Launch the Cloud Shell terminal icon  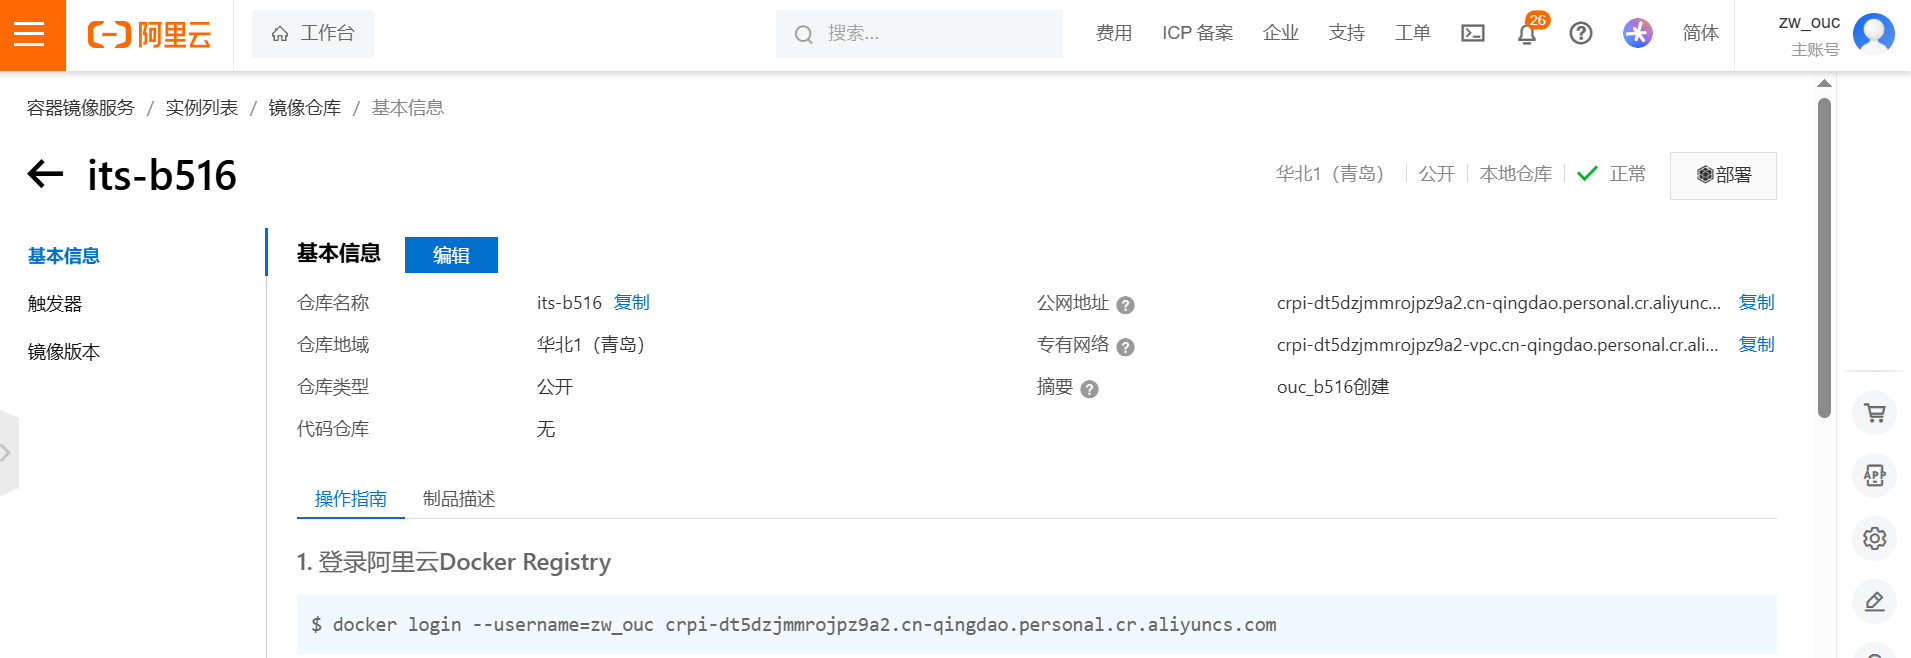tap(1473, 34)
